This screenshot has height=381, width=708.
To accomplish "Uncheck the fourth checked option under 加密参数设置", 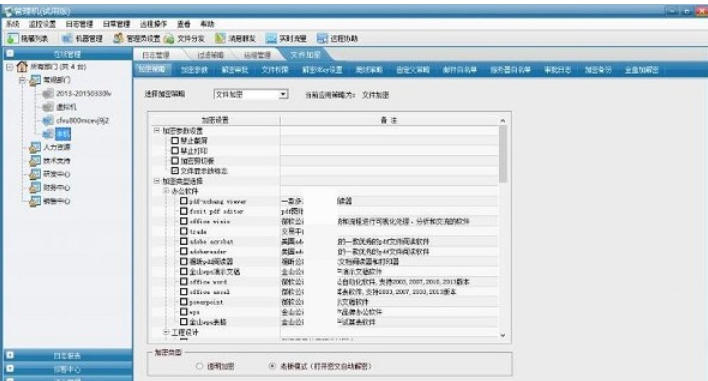I will click(x=175, y=171).
